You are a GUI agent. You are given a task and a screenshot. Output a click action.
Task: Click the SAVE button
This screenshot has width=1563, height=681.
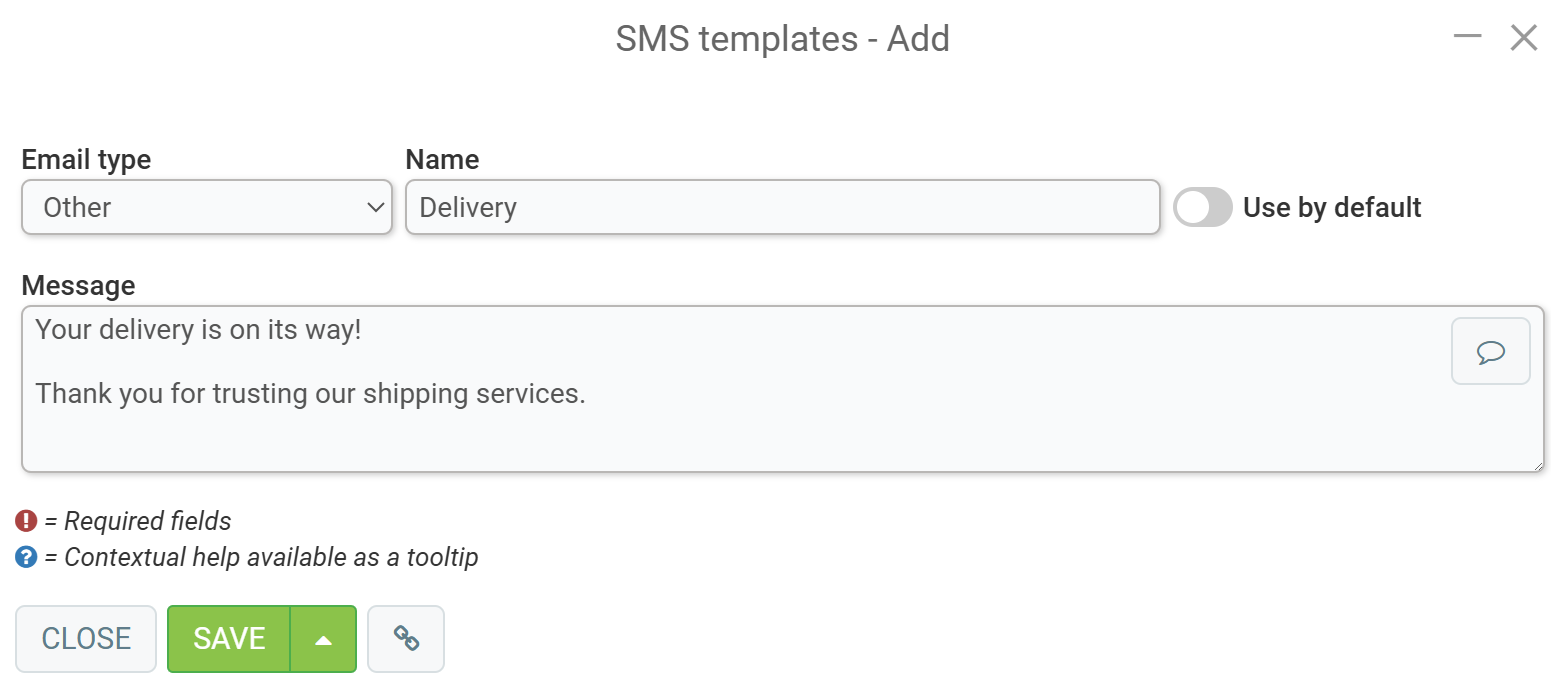pyautogui.click(x=229, y=639)
